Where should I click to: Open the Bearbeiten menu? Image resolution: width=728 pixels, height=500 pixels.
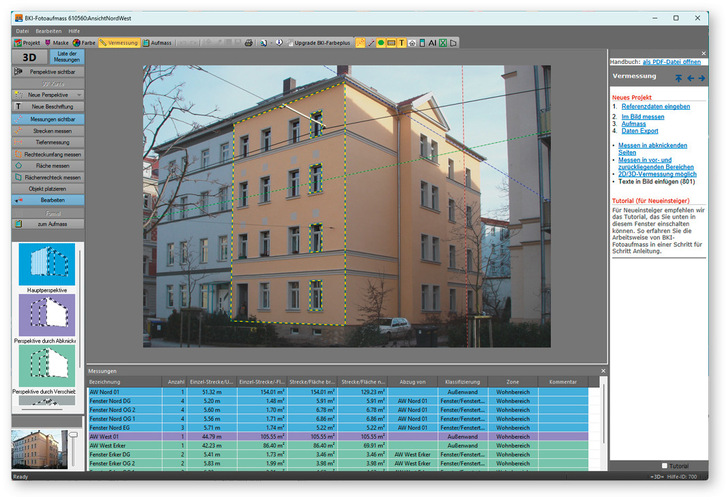[48, 31]
